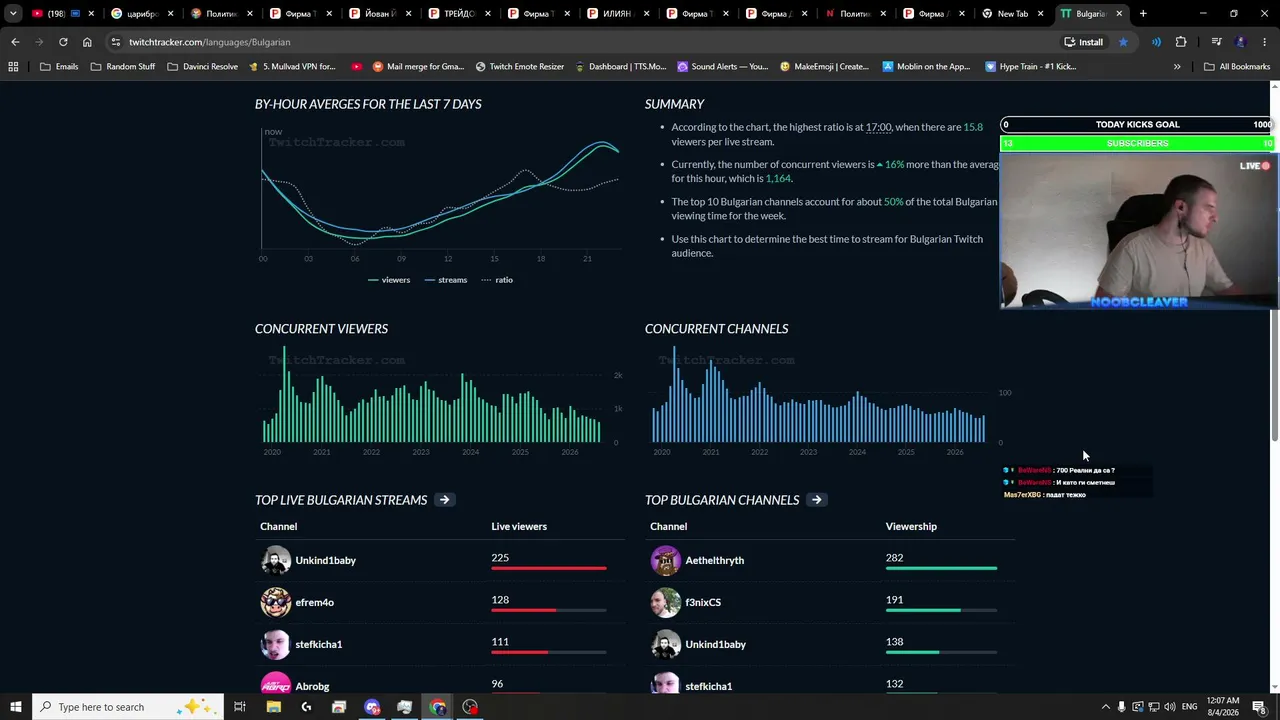Image resolution: width=1280 pixels, height=720 pixels.
Task: Click the ENG language indicator
Action: point(1189,707)
